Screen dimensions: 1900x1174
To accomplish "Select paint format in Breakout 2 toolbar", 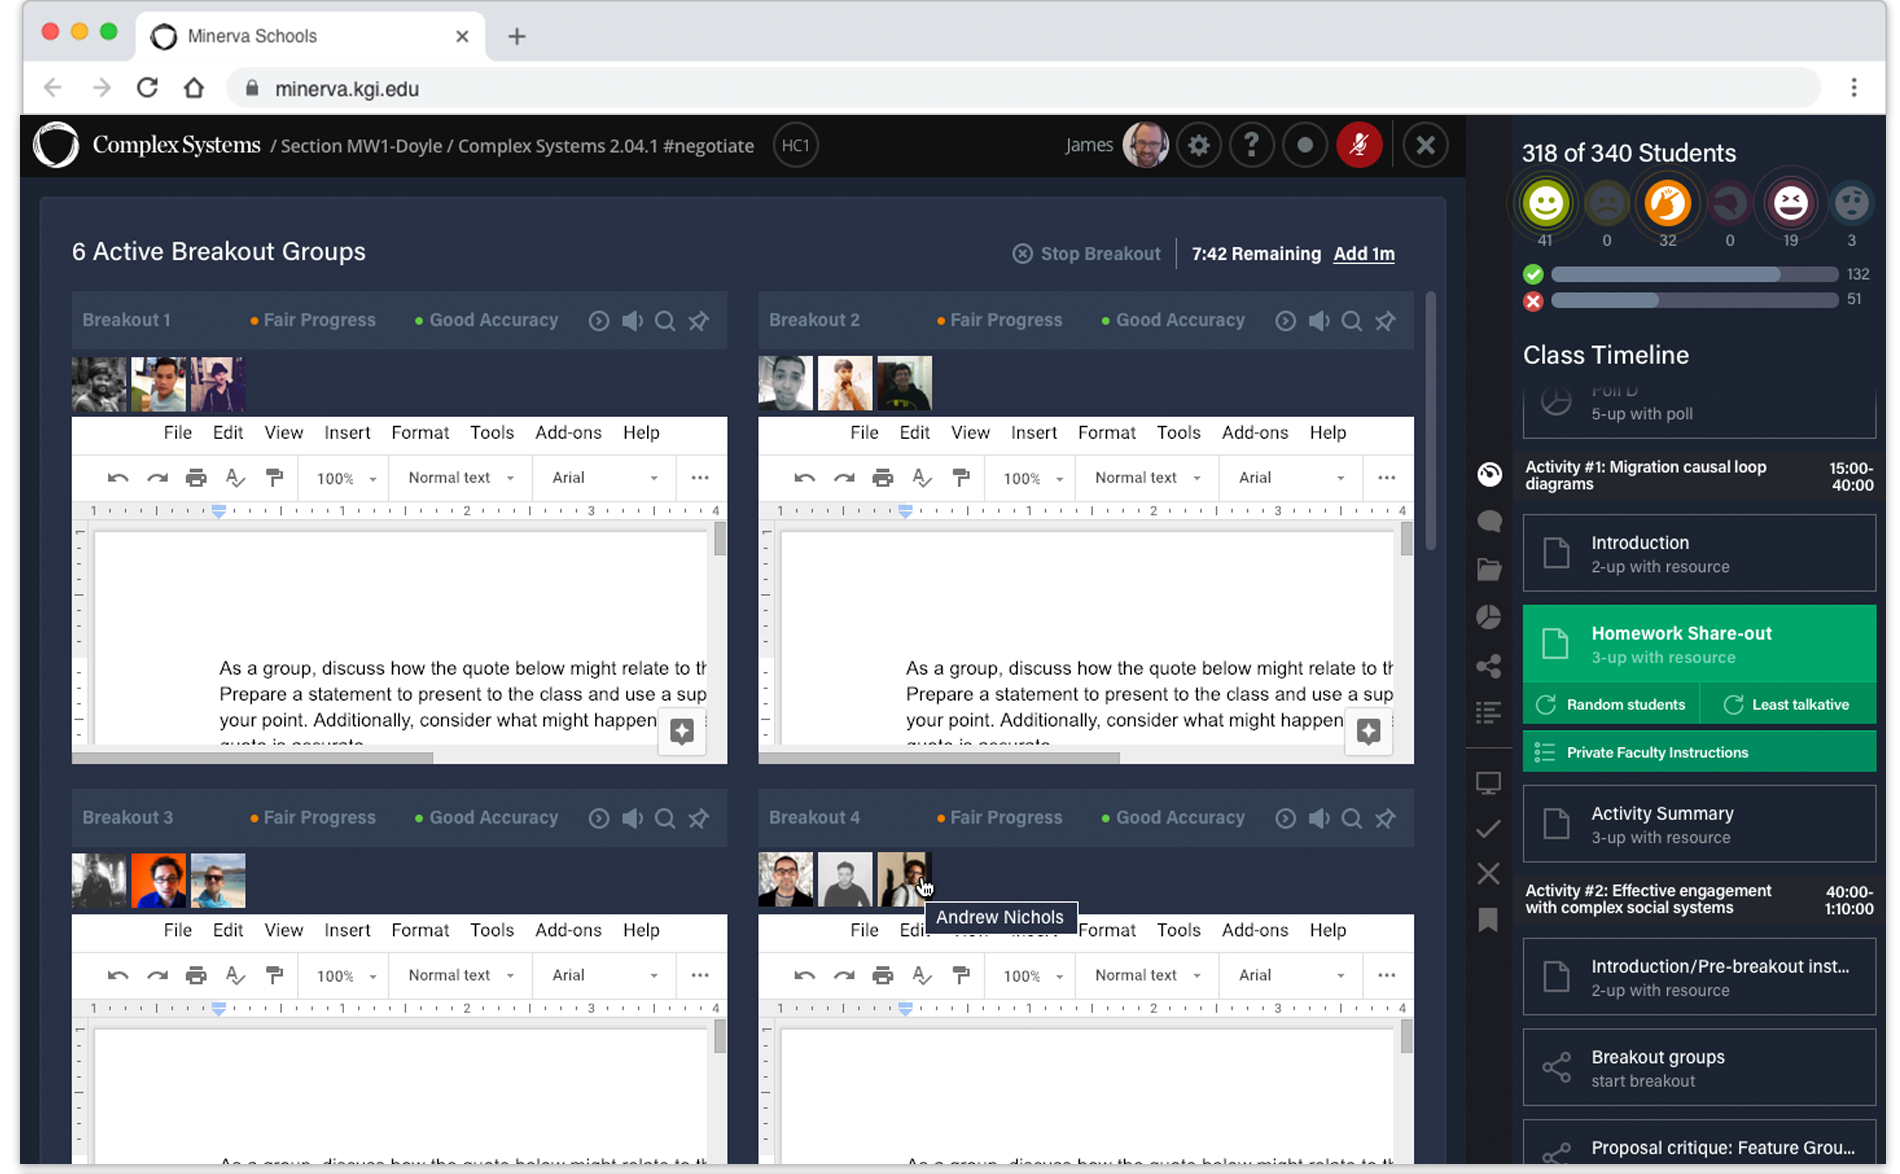I will click(961, 478).
